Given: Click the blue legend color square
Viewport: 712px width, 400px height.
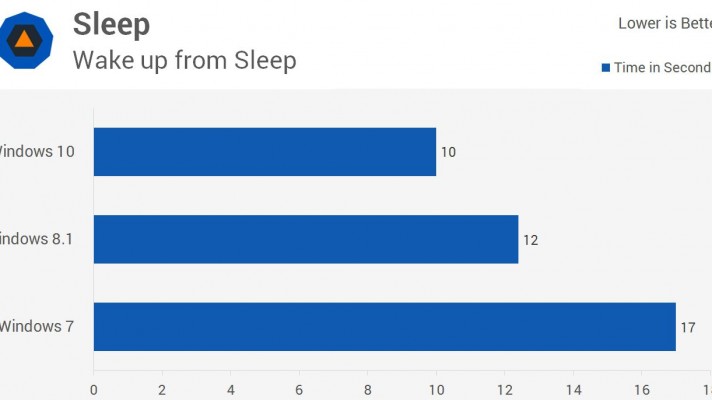Looking at the screenshot, I should click(x=605, y=68).
